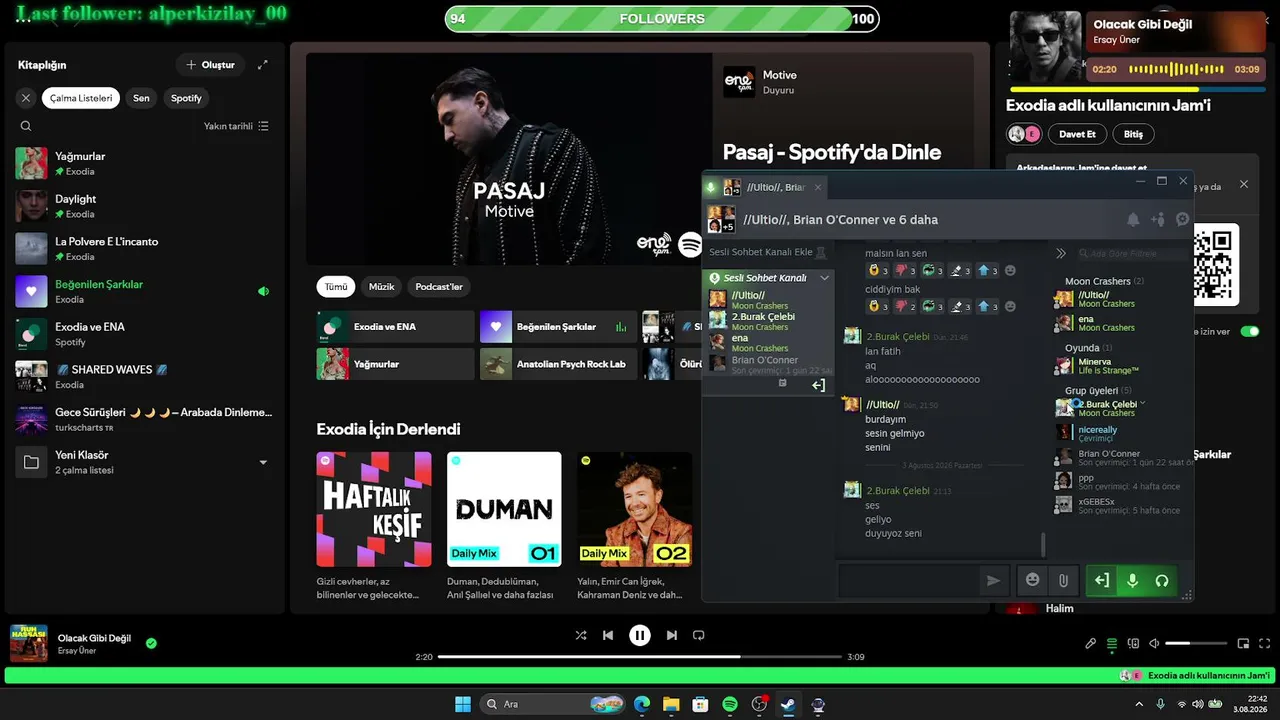Expand the library panel to full view
Image resolution: width=1280 pixels, height=720 pixels.
(262, 65)
